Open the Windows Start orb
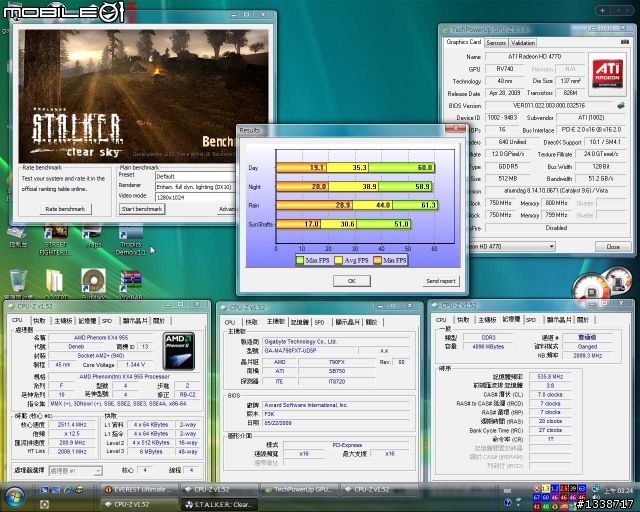The image size is (640, 512). 15,496
